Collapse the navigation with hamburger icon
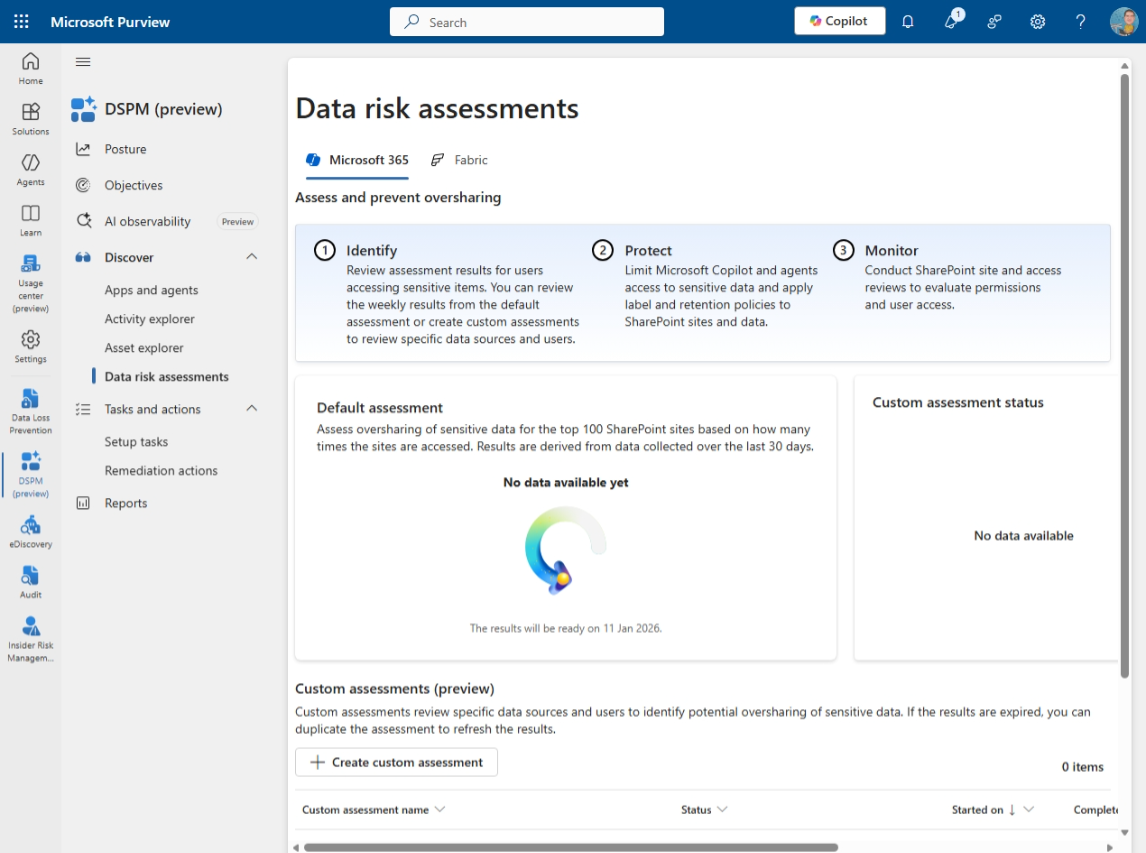1146x853 pixels. [83, 62]
